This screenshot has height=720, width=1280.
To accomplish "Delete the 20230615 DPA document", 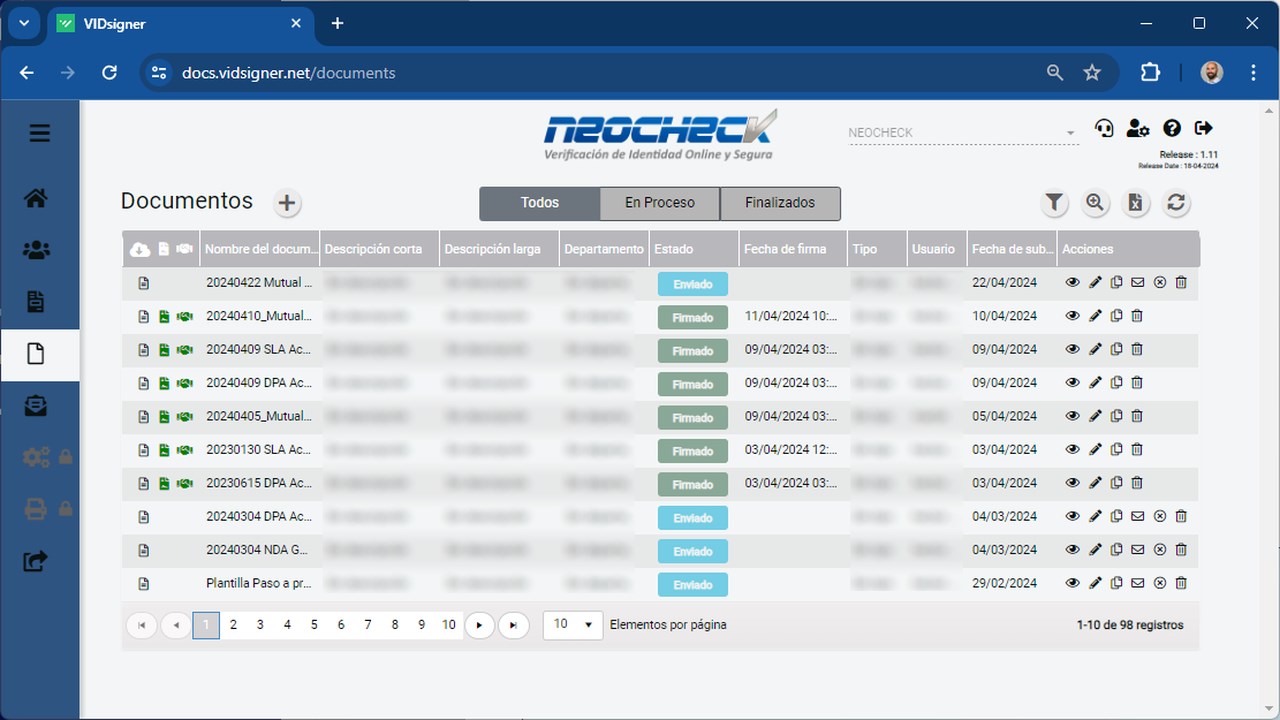I will [1137, 483].
